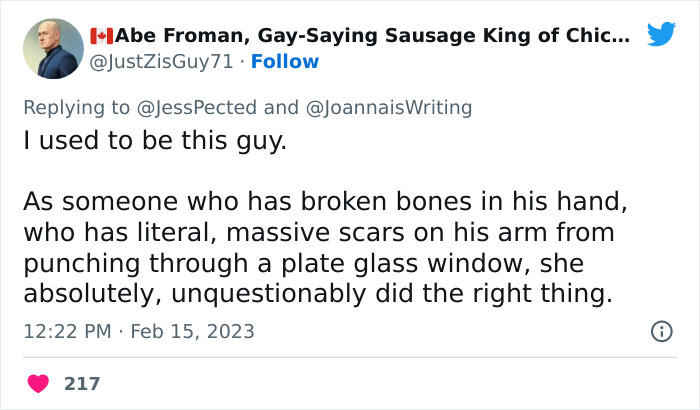Click the line about punching a plate glass window
700x410 pixels.
click(x=304, y=264)
